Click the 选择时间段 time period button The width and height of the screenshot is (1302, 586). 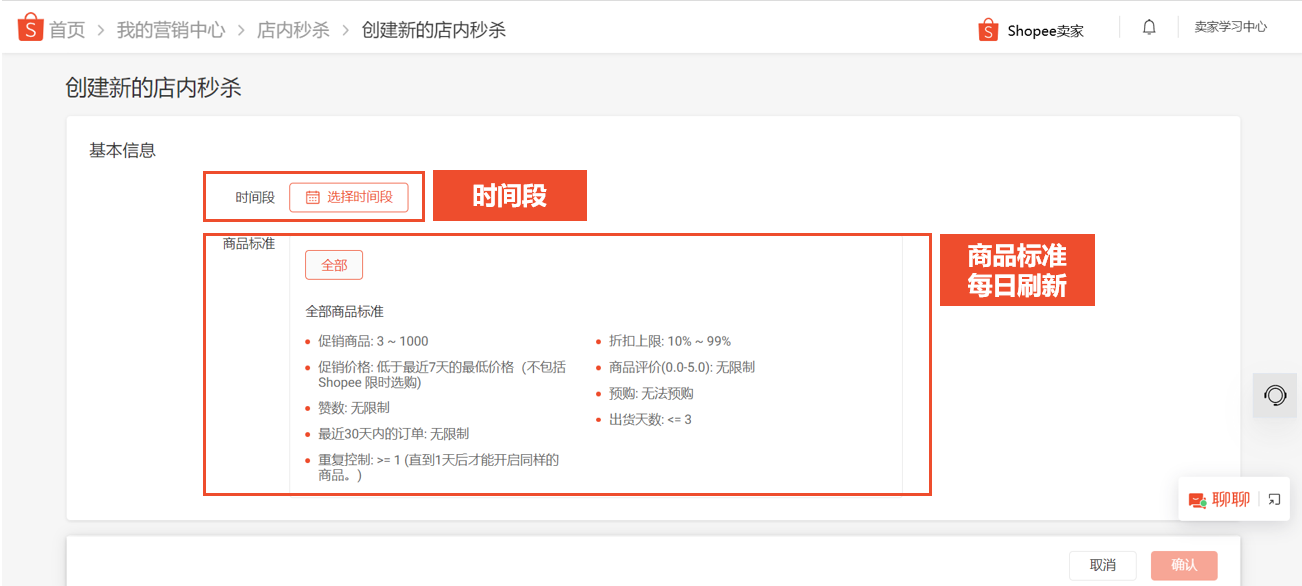pyautogui.click(x=352, y=197)
